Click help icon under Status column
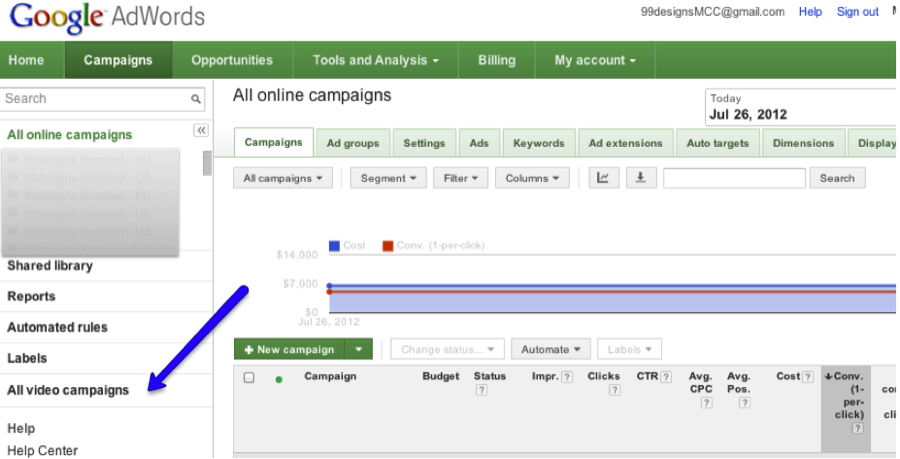900x459 pixels. click(x=481, y=390)
